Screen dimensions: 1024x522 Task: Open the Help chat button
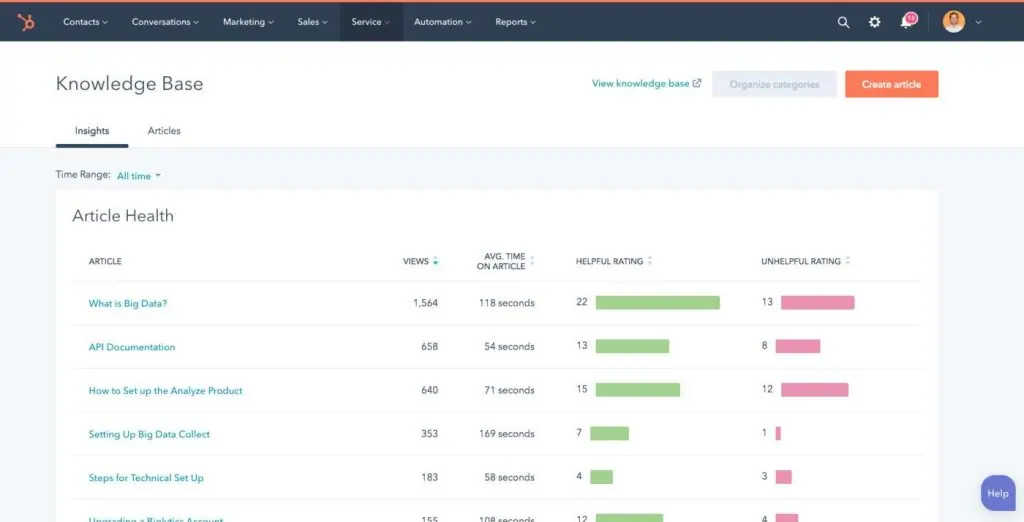tap(998, 493)
